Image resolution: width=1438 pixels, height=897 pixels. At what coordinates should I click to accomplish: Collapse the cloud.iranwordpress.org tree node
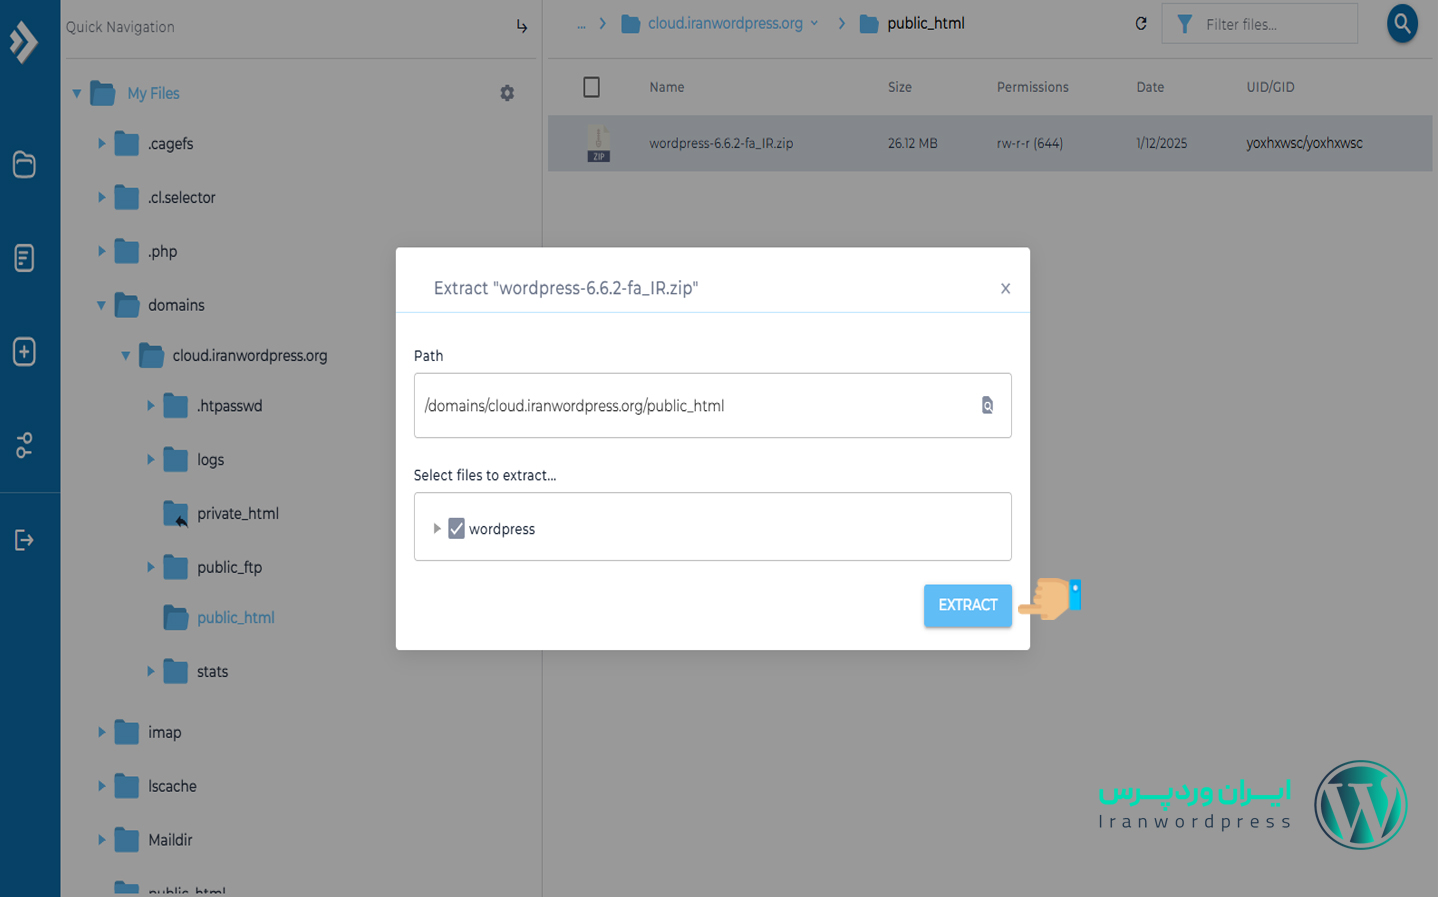coord(126,355)
